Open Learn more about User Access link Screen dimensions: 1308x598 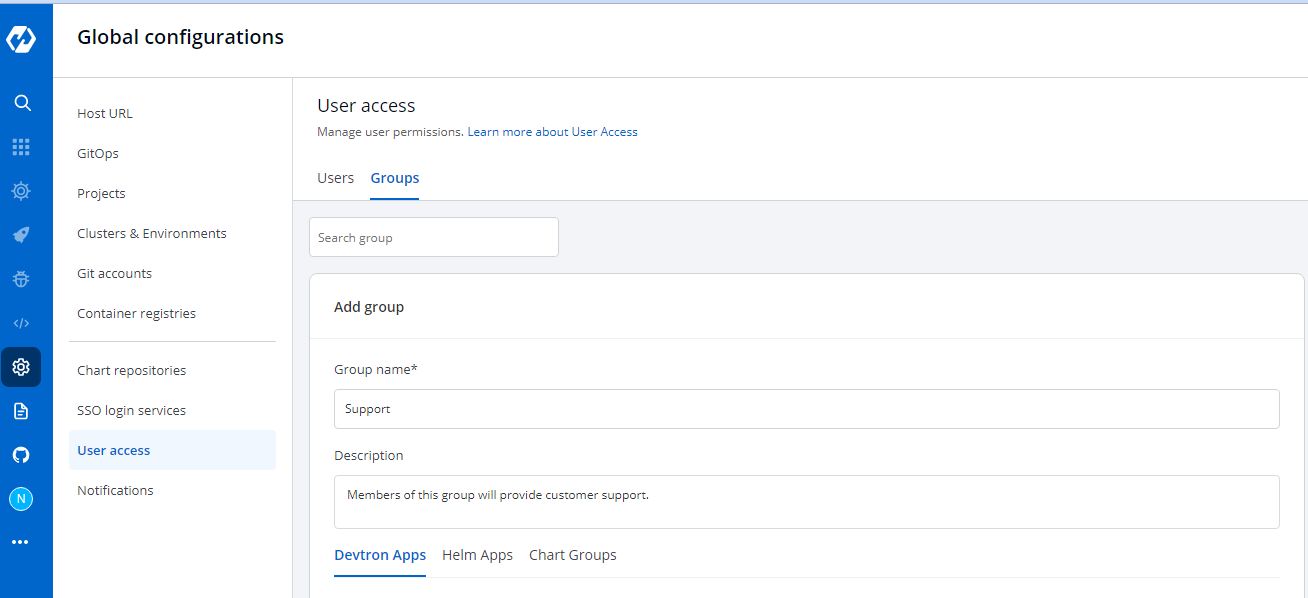point(552,132)
